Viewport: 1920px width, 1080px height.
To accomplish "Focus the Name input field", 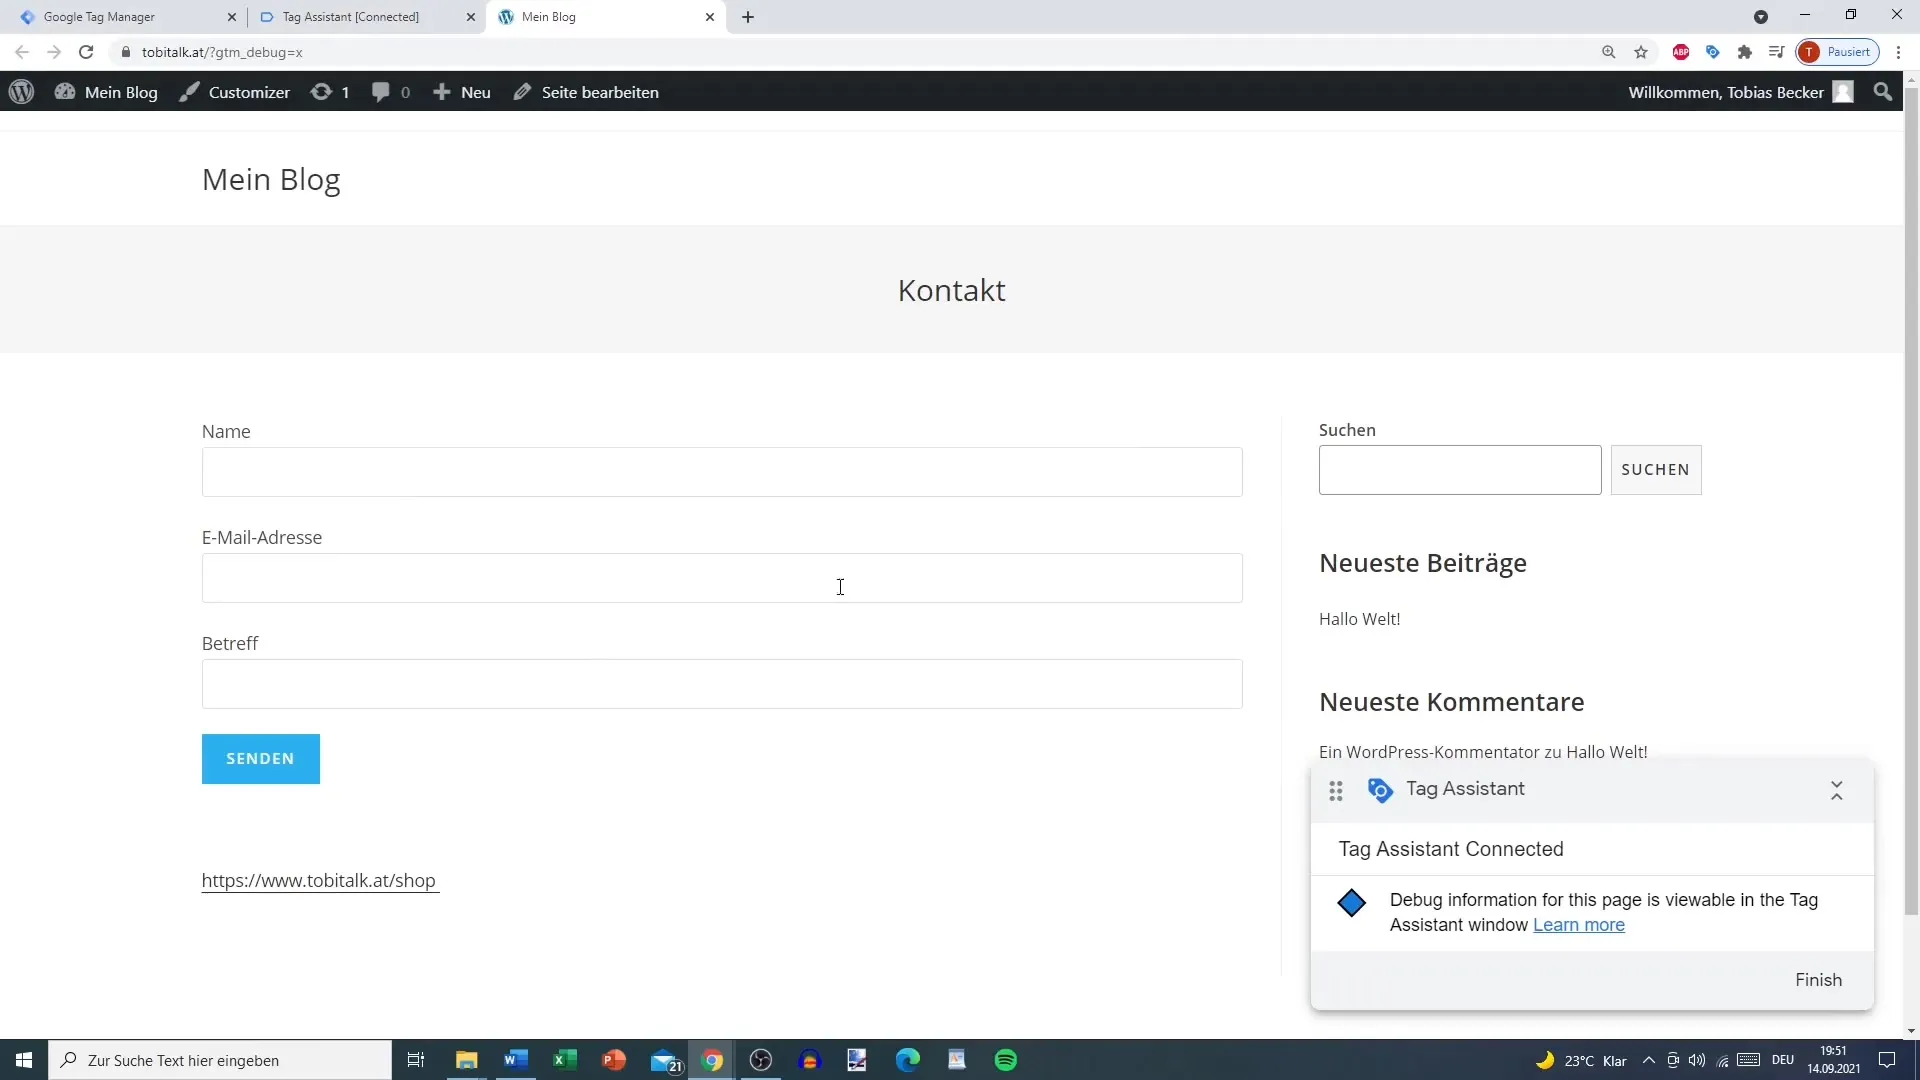I will coord(722,472).
